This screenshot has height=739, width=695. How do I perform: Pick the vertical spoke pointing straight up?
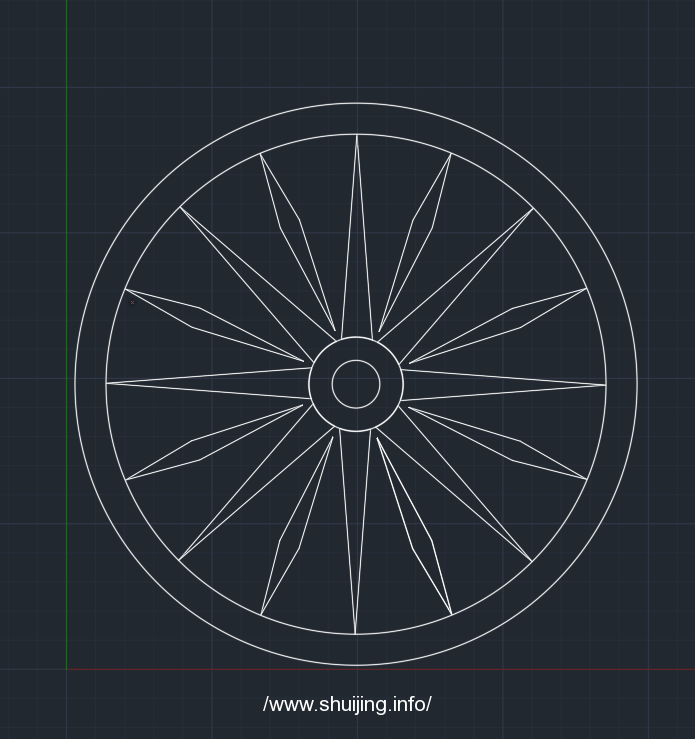pyautogui.click(x=357, y=236)
